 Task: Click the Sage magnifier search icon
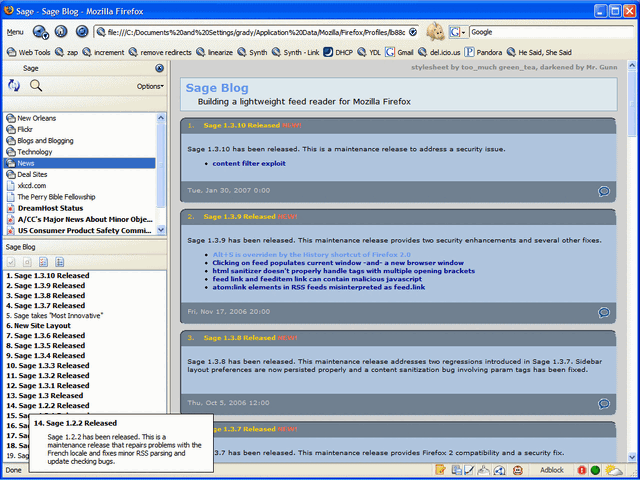[36, 85]
